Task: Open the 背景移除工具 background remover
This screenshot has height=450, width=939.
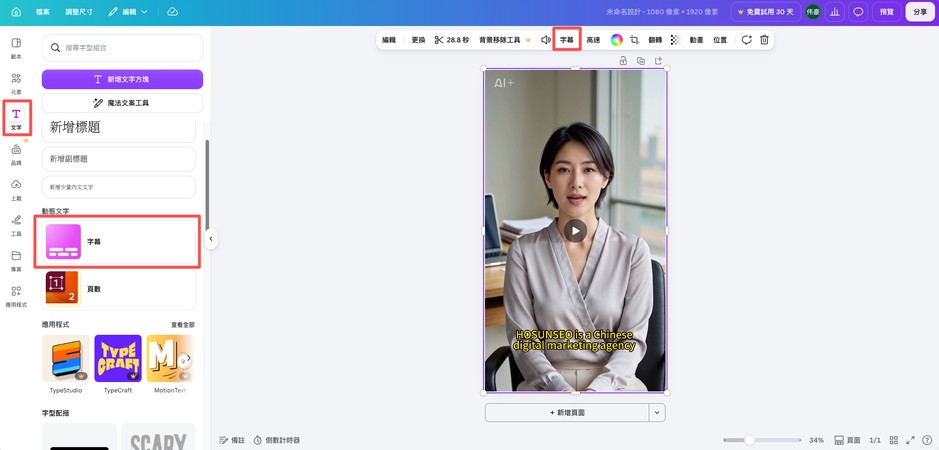Action: 505,40
